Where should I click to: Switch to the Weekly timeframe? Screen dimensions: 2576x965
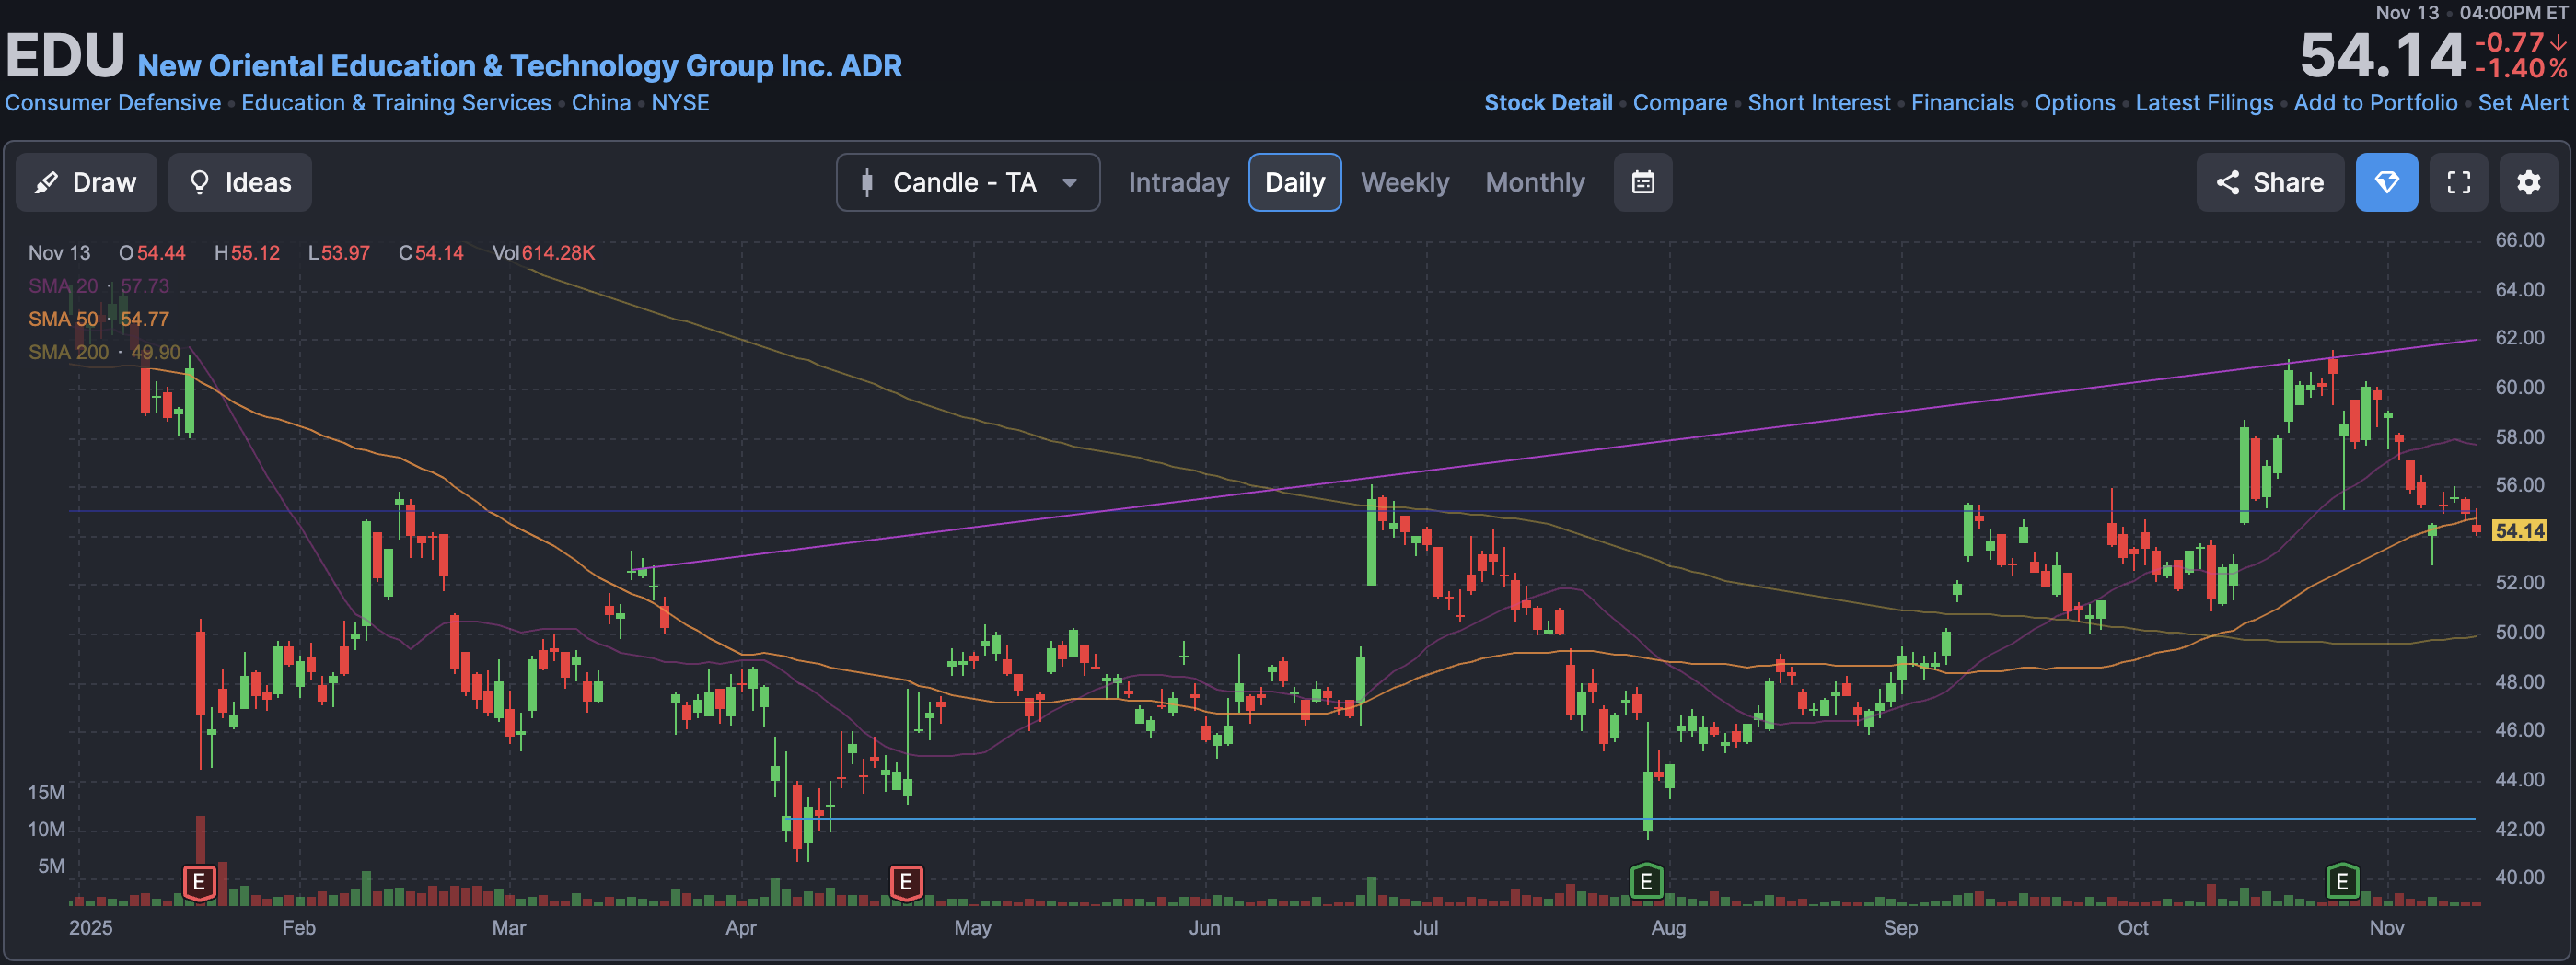[x=1405, y=182]
